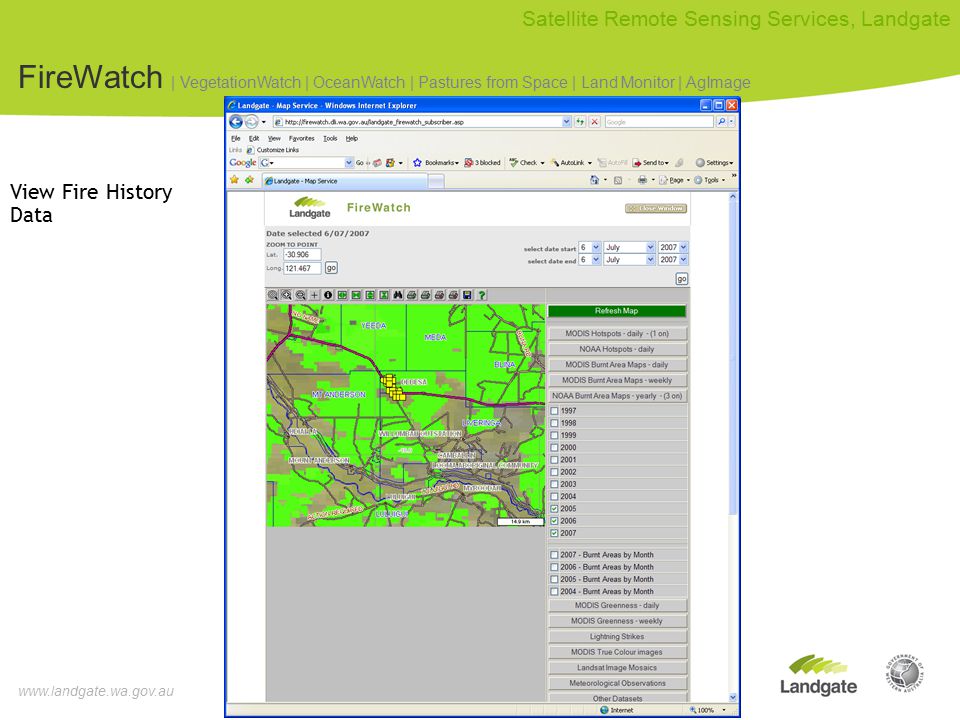Viewport: 960px width, 720px height.
Task: Open the Favorites menu
Action: [x=301, y=138]
